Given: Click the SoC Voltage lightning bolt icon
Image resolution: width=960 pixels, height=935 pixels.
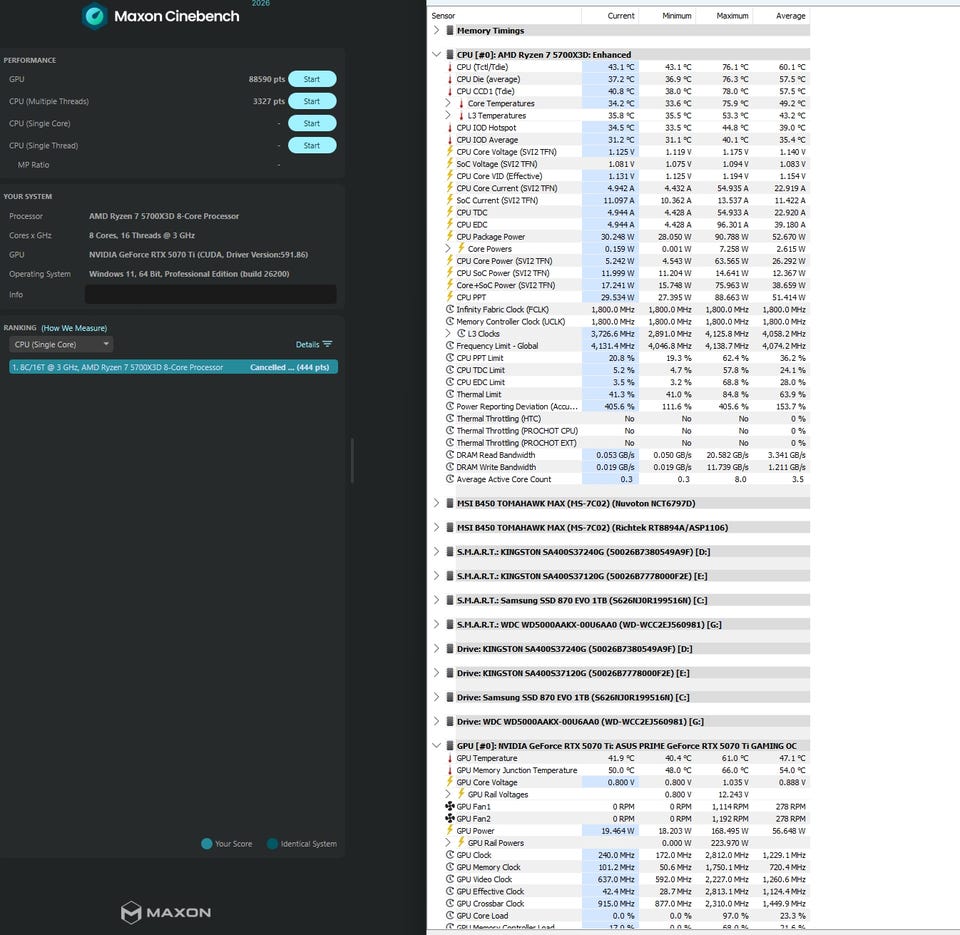Looking at the screenshot, I should click(x=450, y=163).
